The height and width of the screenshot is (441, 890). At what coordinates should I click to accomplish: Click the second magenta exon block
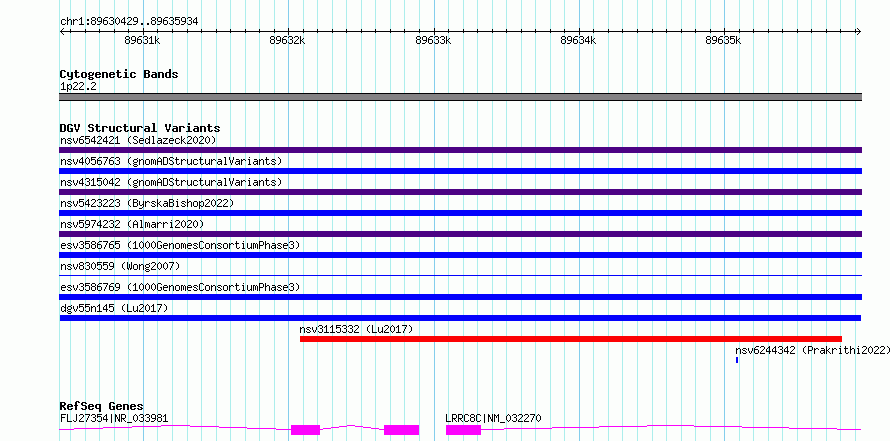tap(401, 430)
